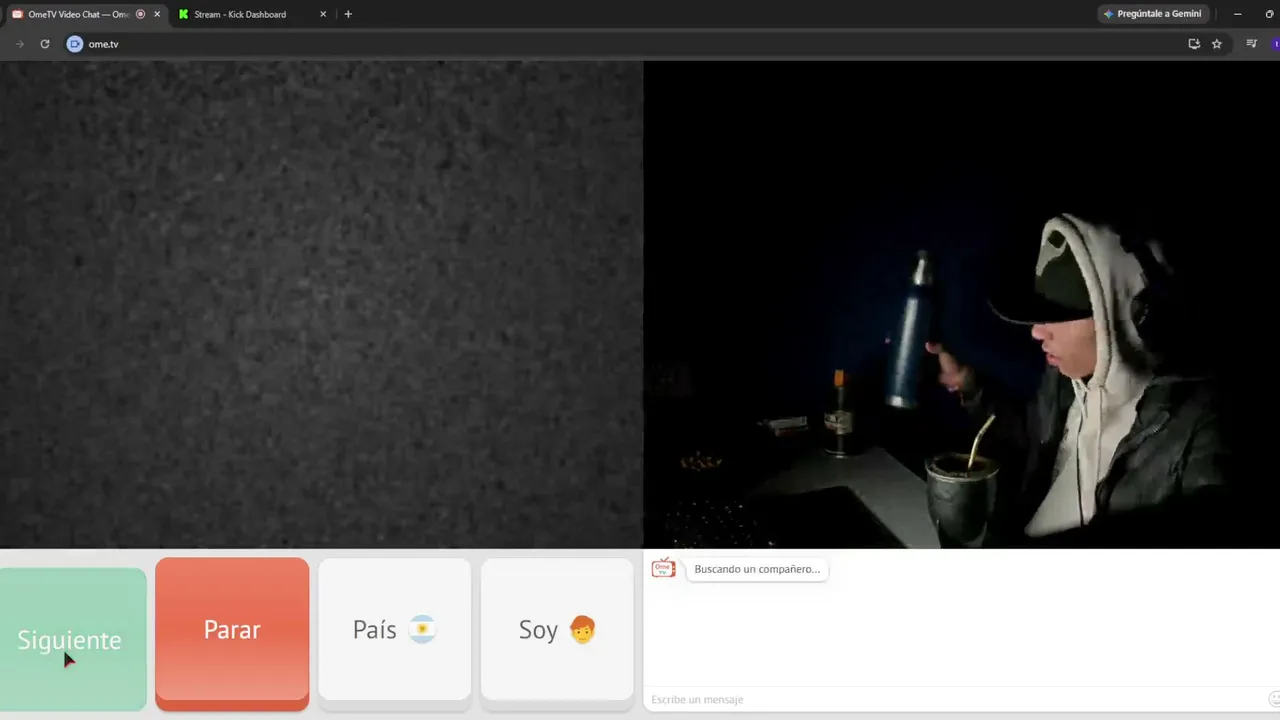Close the OmeTV Video Chat tab
This screenshot has height=720, width=1280.
(157, 14)
